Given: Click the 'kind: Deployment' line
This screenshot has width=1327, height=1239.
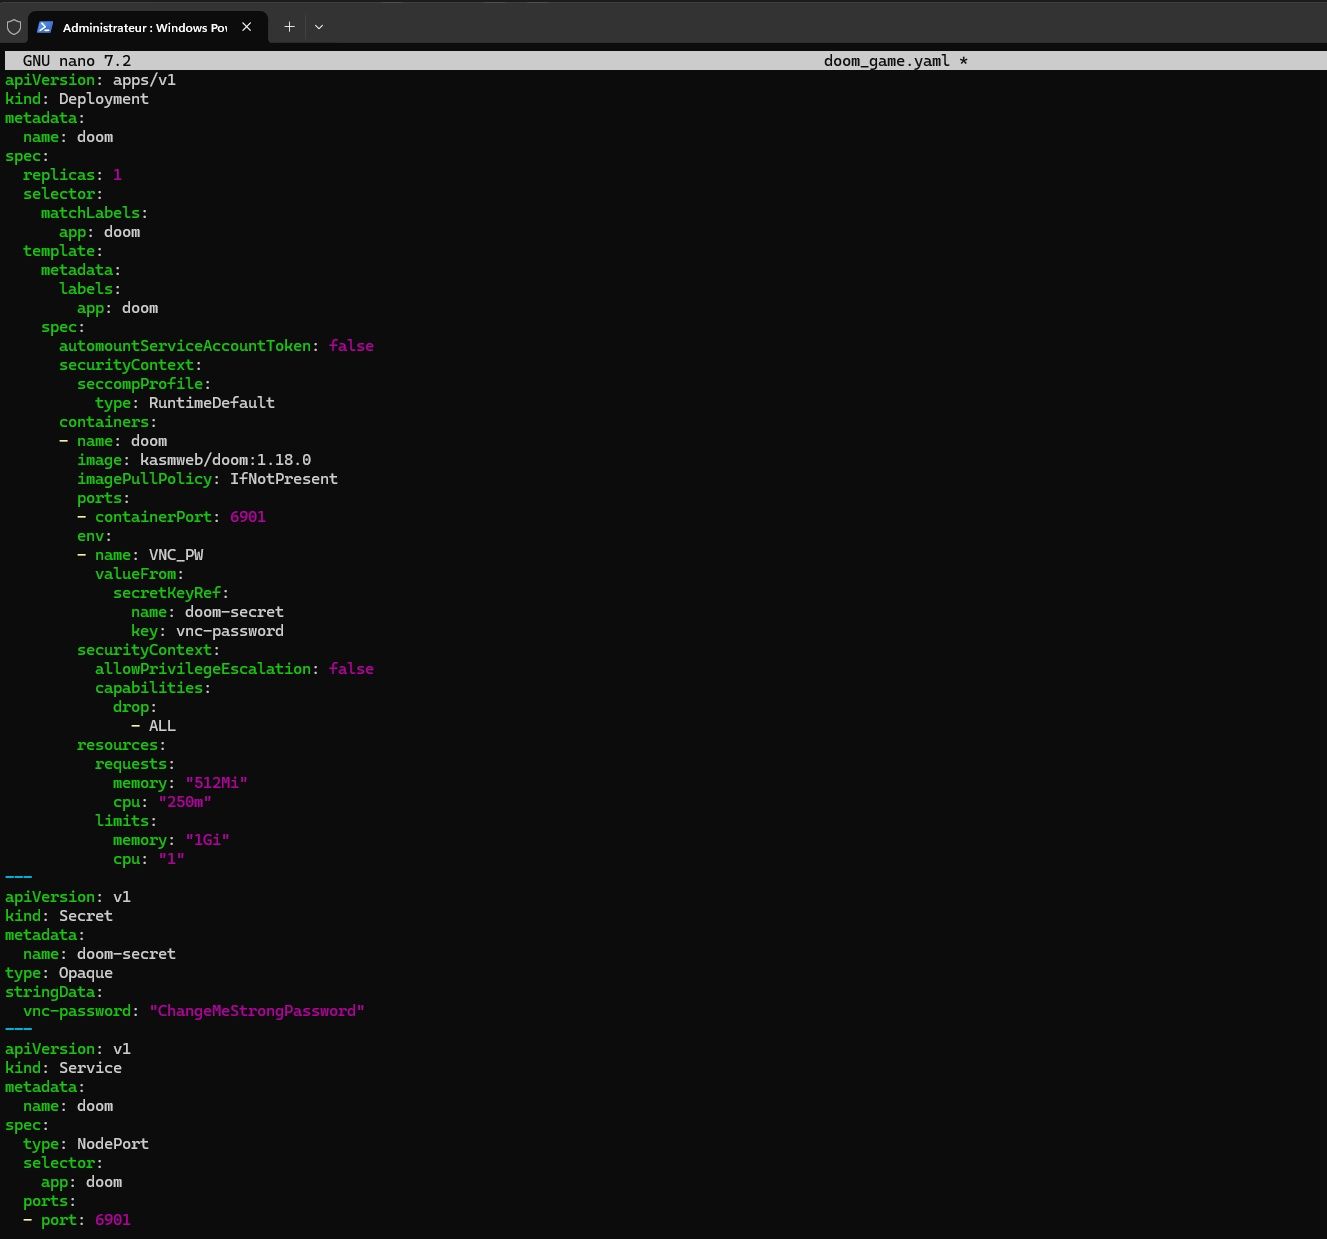Looking at the screenshot, I should [x=77, y=99].
